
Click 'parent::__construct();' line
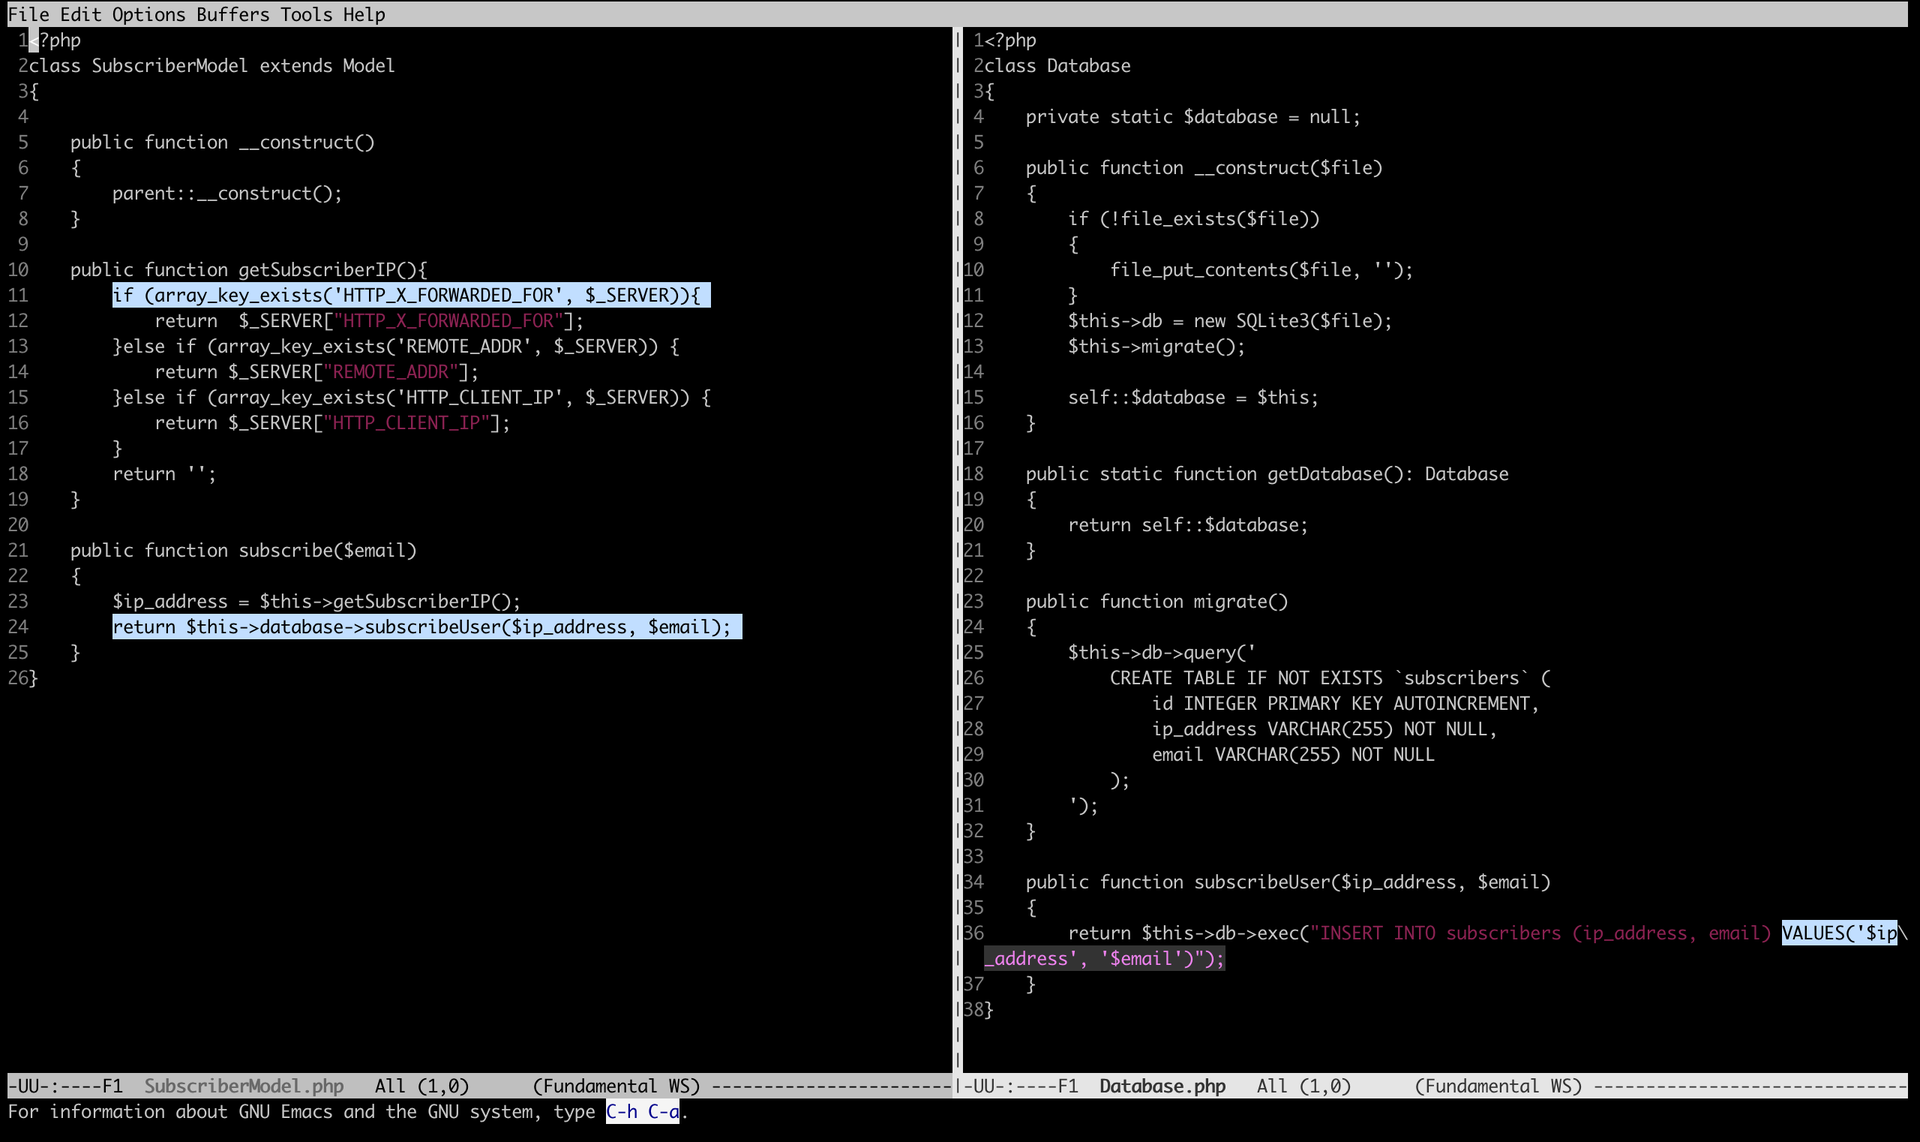[227, 193]
